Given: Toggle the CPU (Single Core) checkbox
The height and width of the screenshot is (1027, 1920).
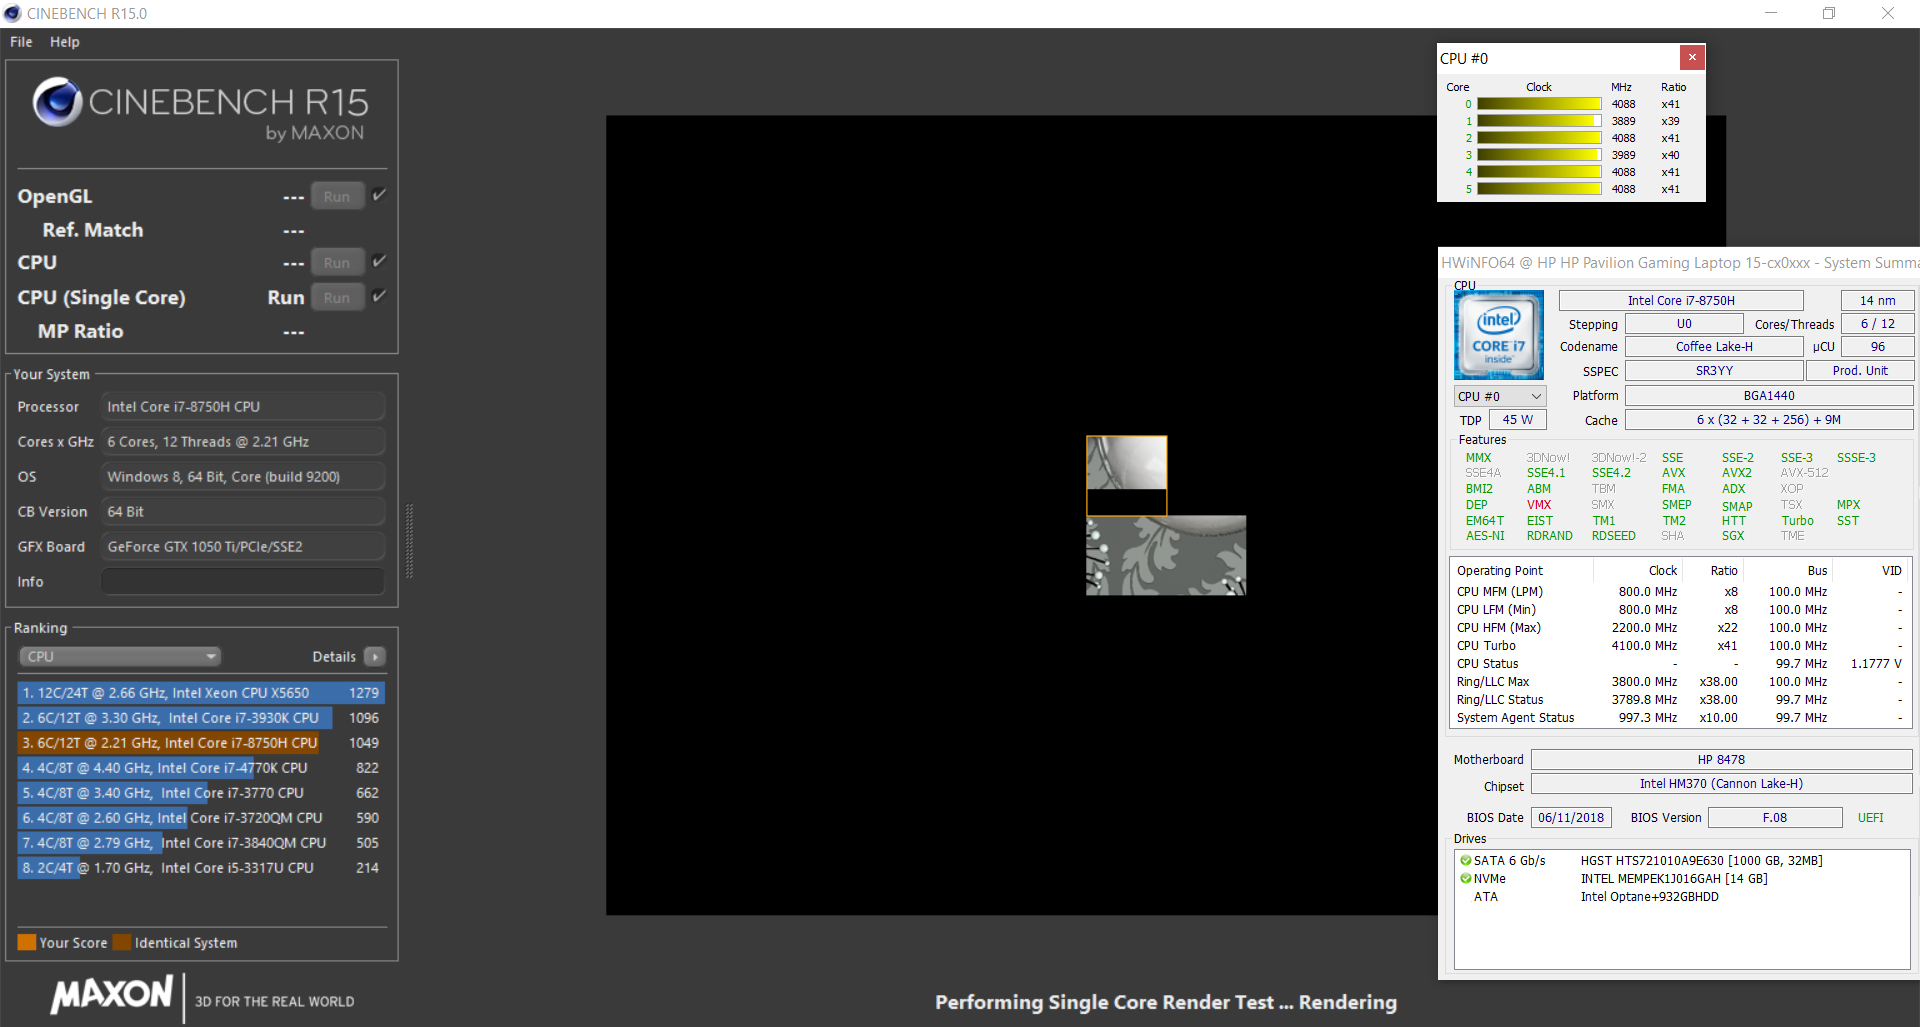Looking at the screenshot, I should point(379,296).
